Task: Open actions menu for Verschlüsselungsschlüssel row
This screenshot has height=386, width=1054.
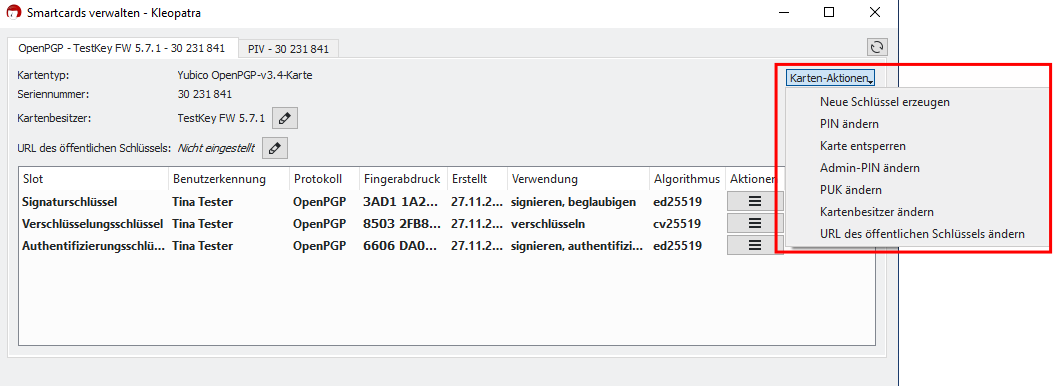Action: (754, 224)
